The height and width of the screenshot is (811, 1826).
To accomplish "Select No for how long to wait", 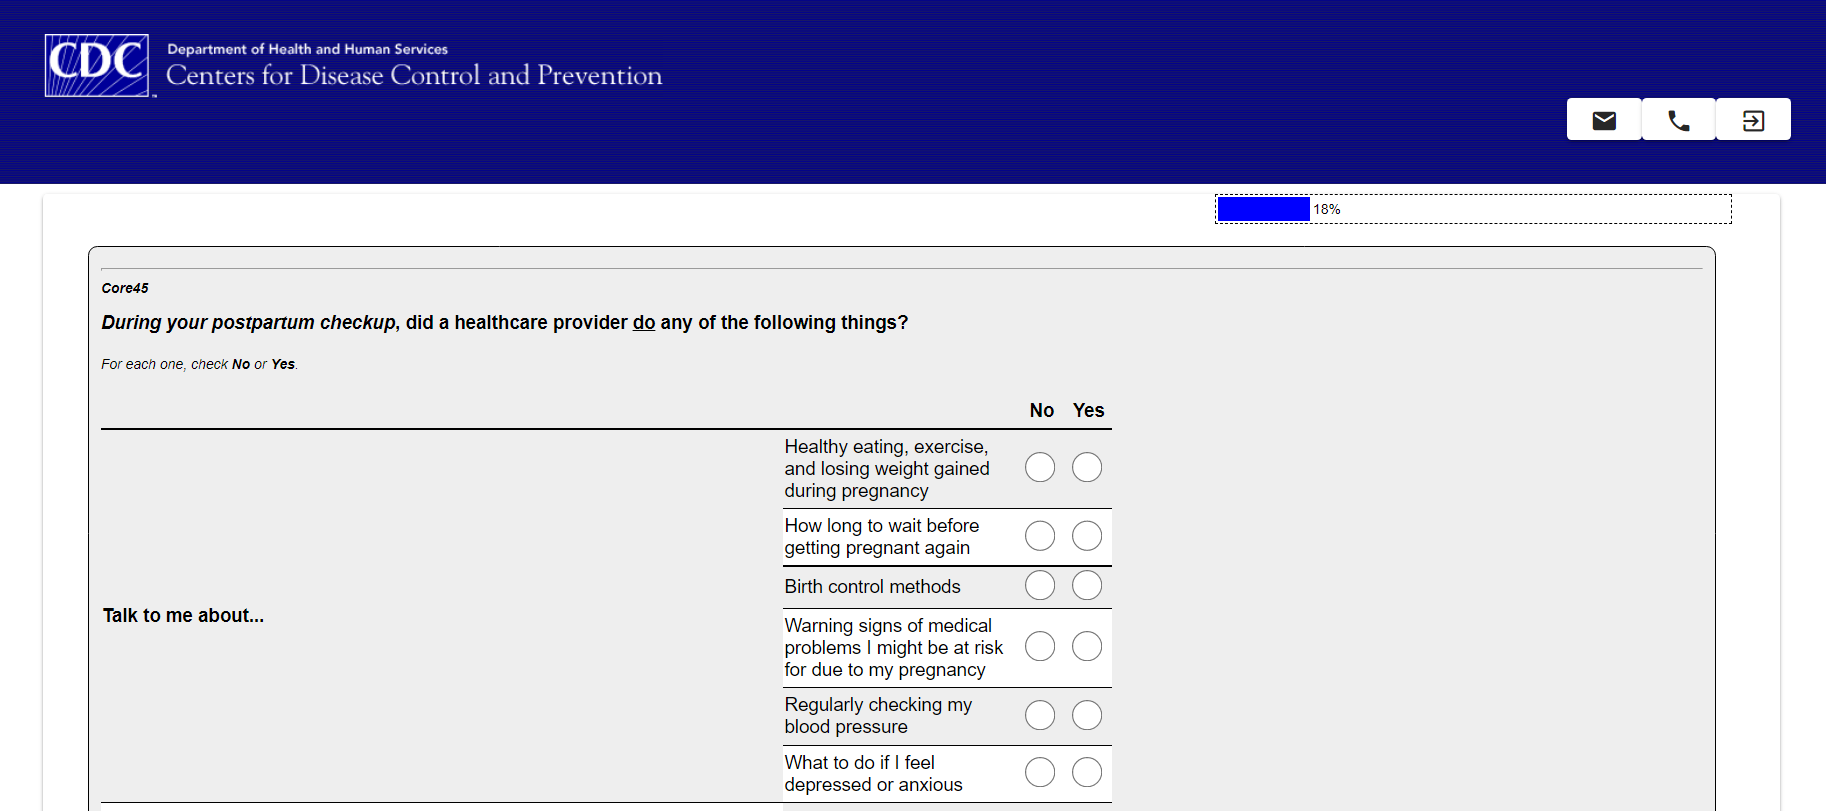I will tap(1040, 536).
